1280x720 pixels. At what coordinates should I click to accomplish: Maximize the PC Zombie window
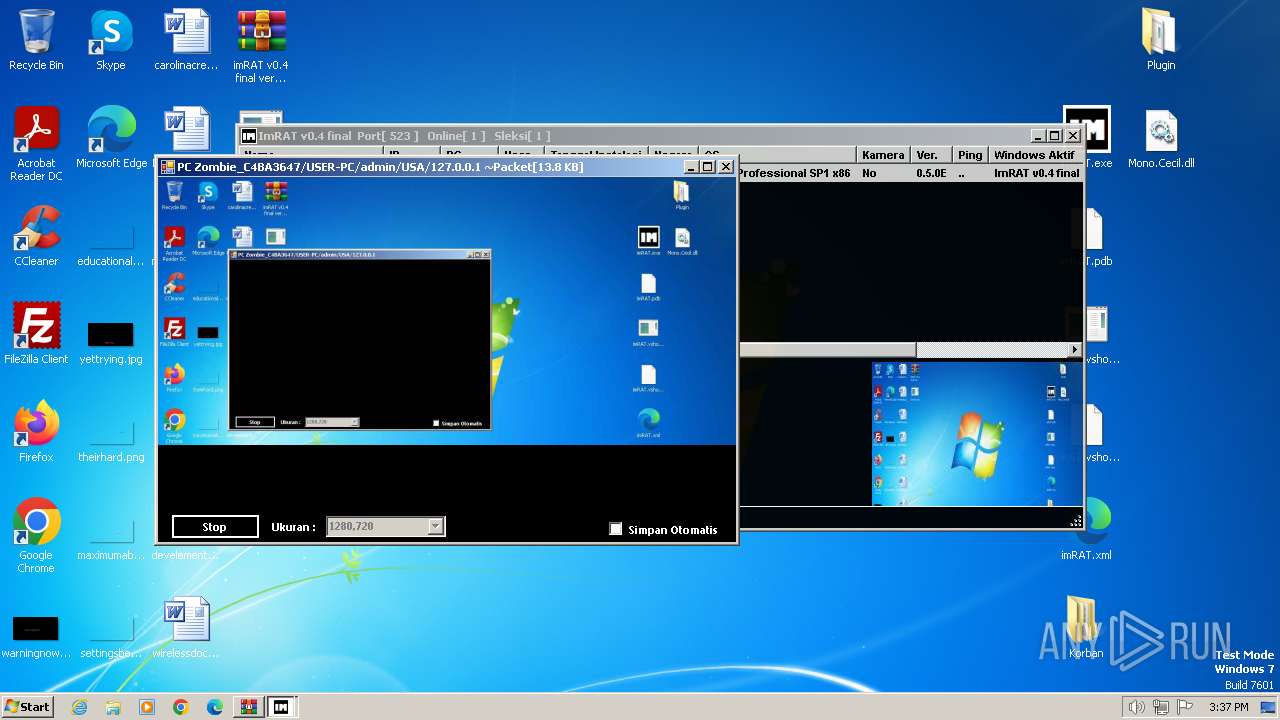[708, 167]
